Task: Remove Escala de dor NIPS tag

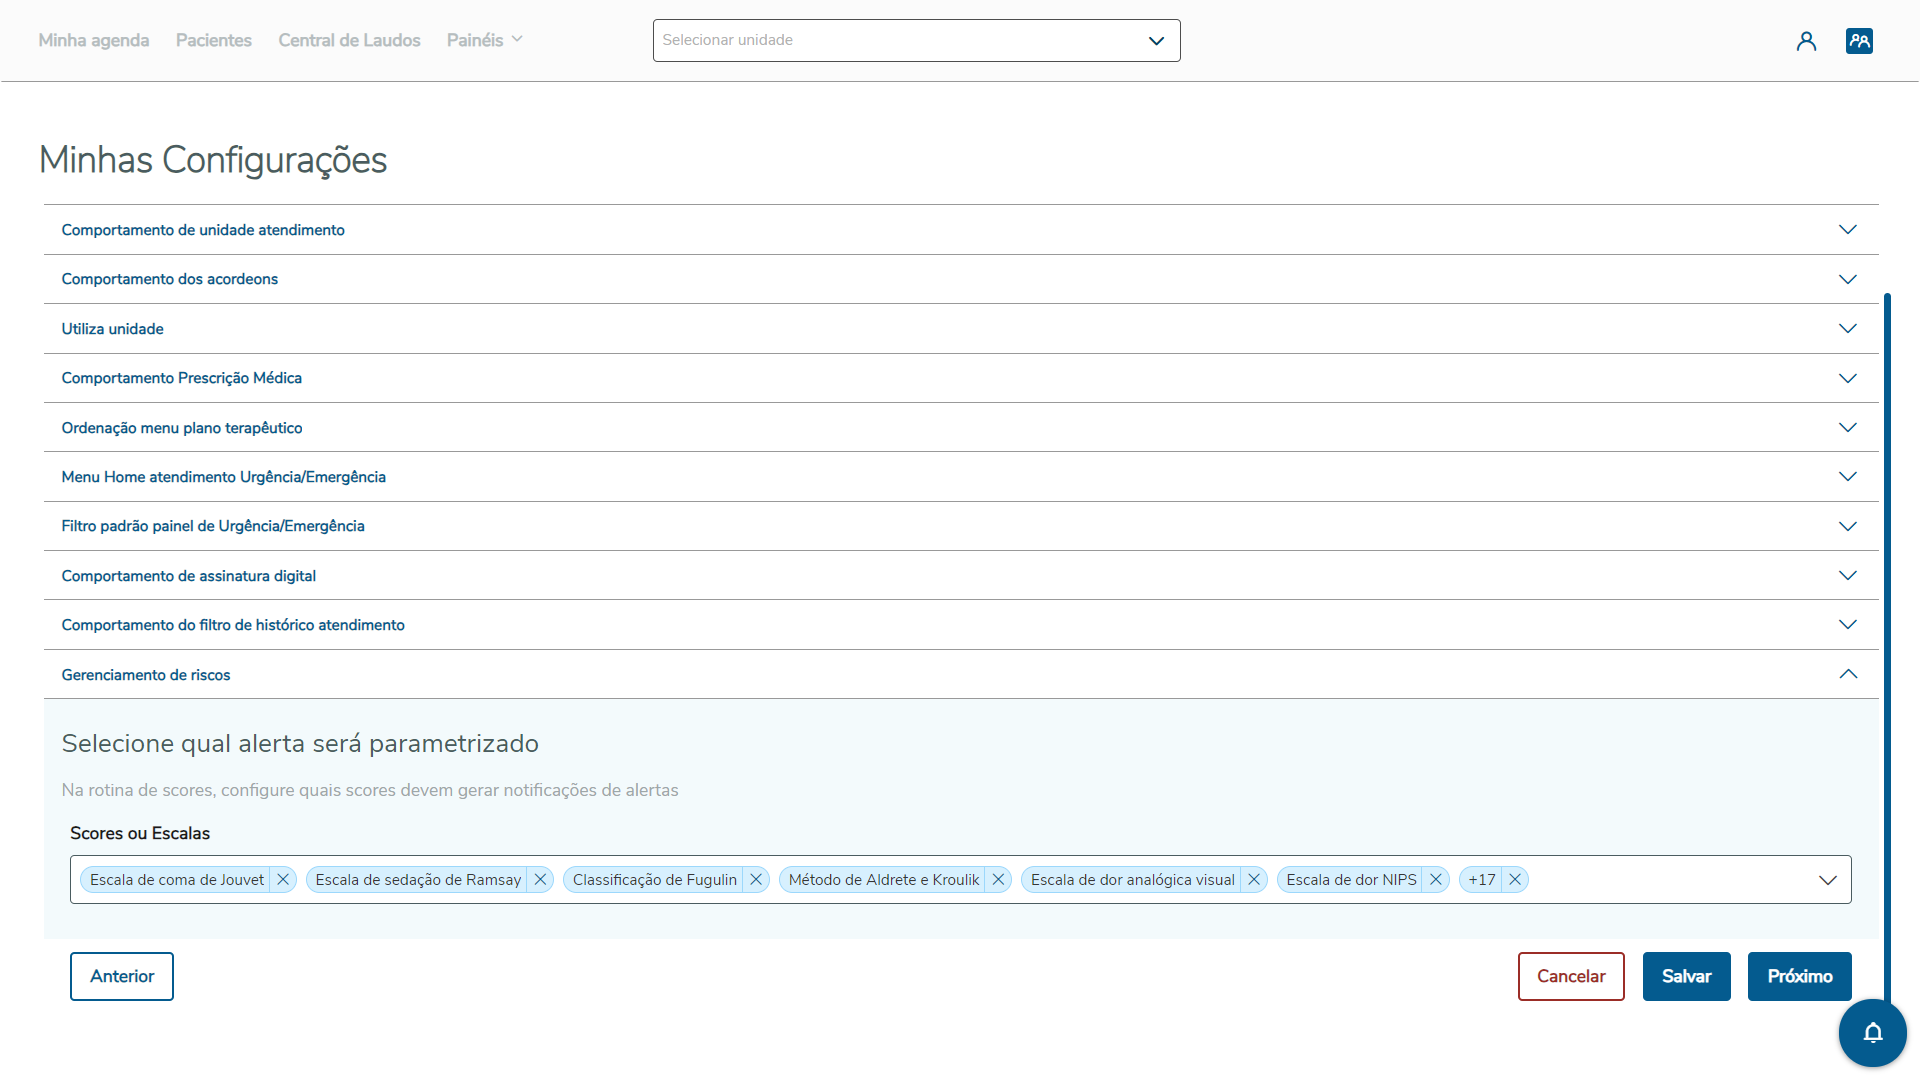Action: pyautogui.click(x=1436, y=880)
